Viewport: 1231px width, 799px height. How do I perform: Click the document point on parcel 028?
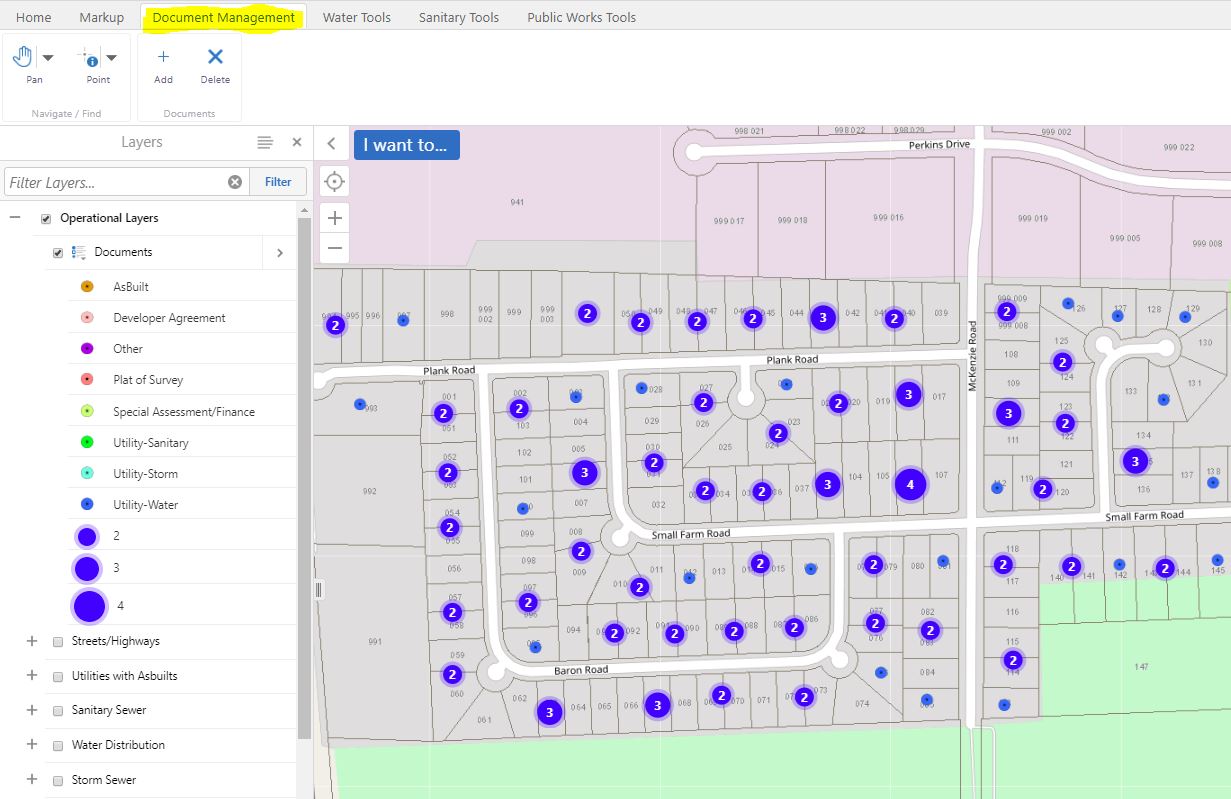[x=641, y=387]
